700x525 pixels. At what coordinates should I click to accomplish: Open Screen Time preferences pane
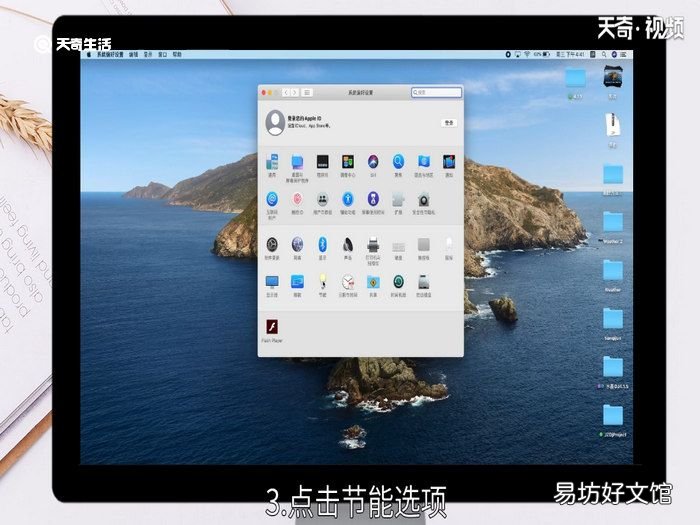point(373,199)
